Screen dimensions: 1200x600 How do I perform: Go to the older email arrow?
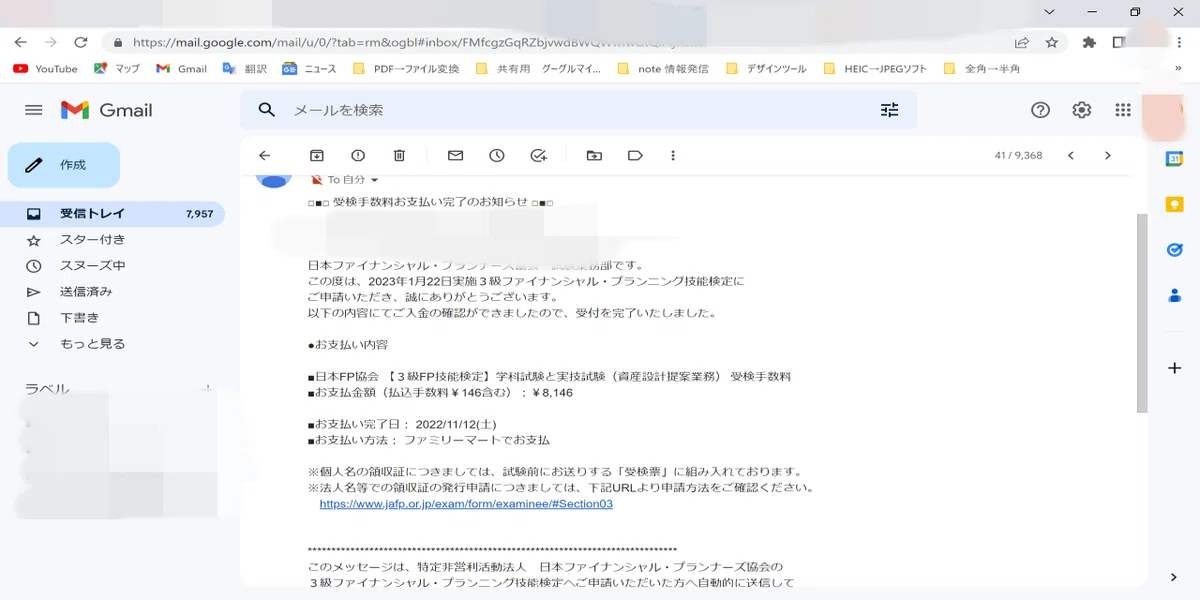tap(1107, 156)
